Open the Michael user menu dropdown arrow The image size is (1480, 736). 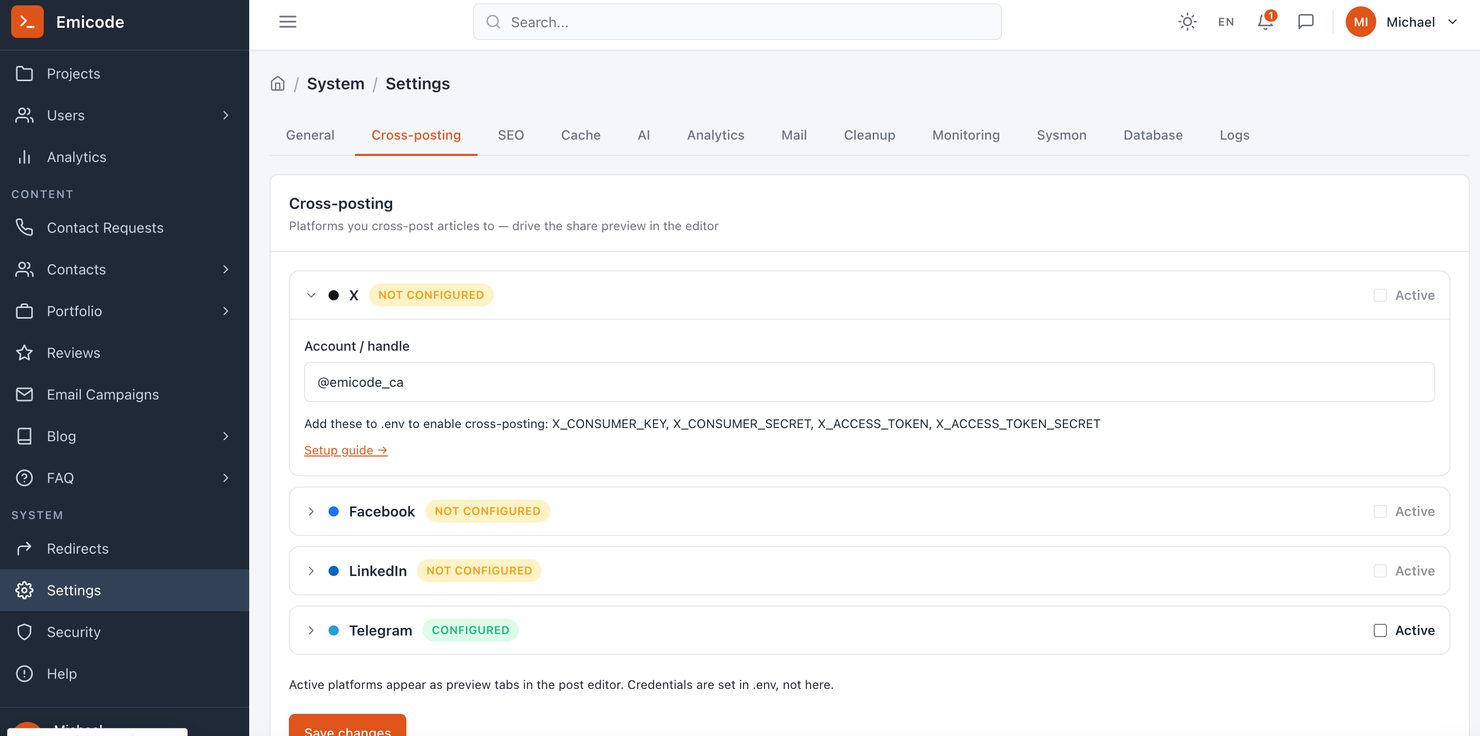1453,22
